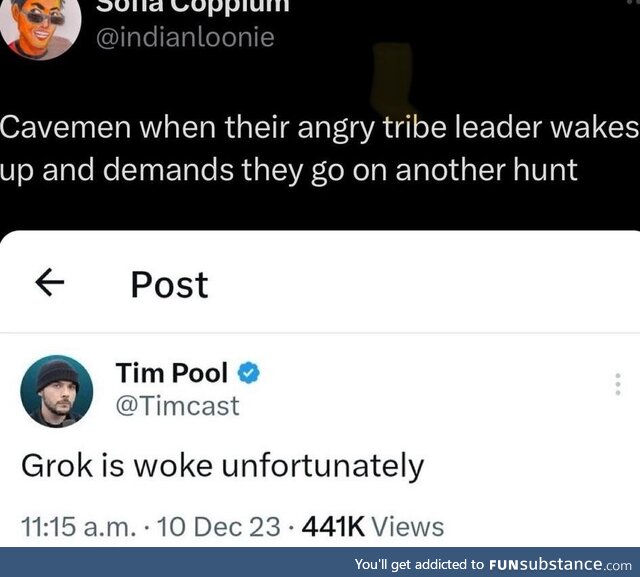Open the @indianloonie handle
The width and height of the screenshot is (640, 577).
coord(185,38)
